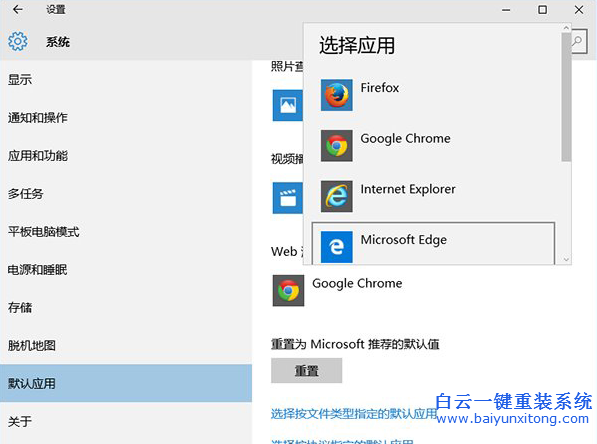Open 平板电脑模式 settings
The image size is (597, 444).
pos(126,232)
